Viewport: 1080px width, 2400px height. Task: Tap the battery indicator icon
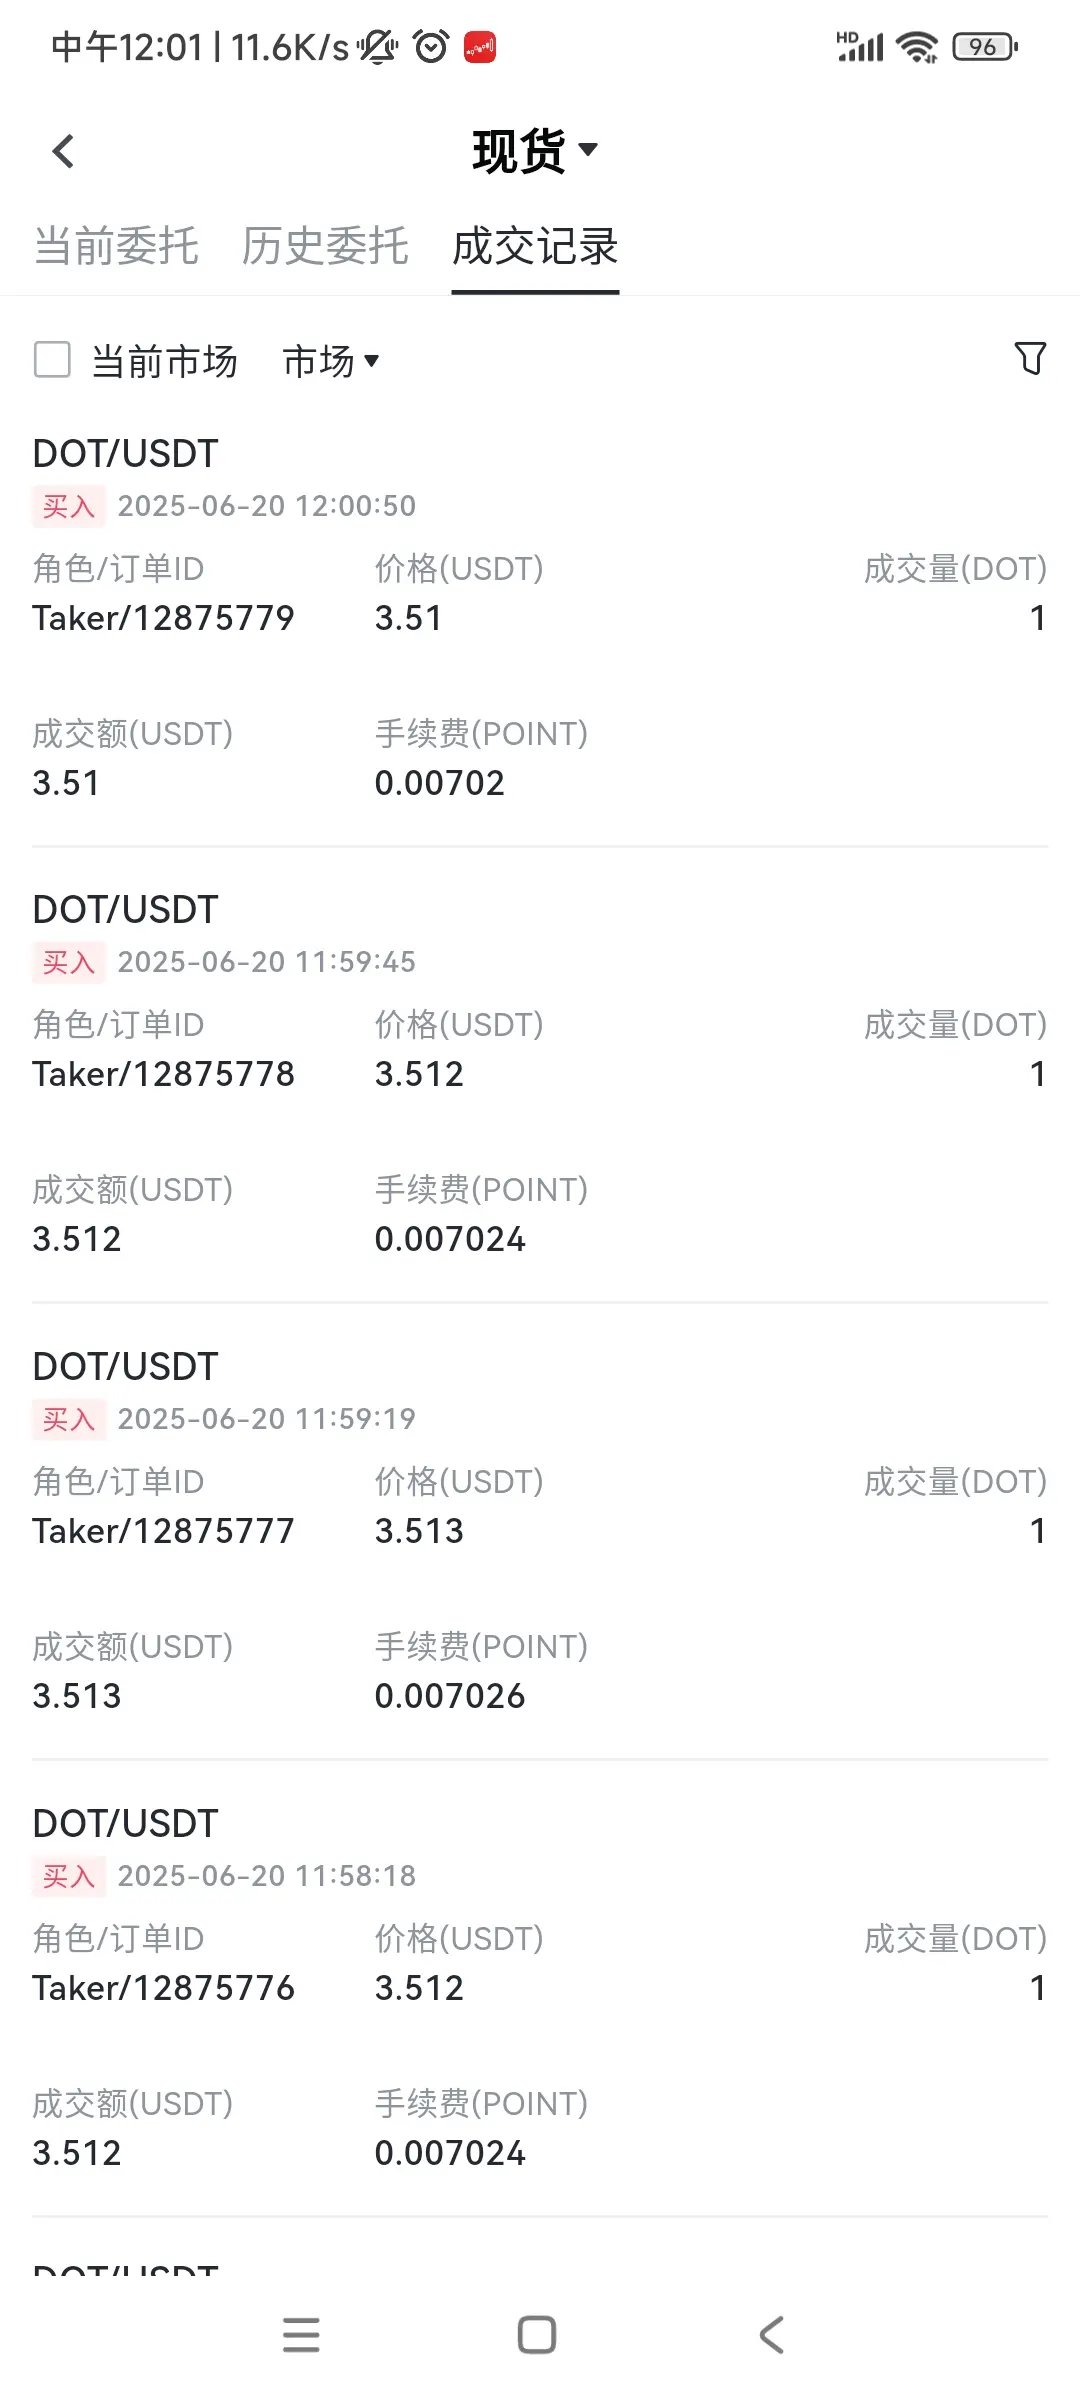click(985, 47)
